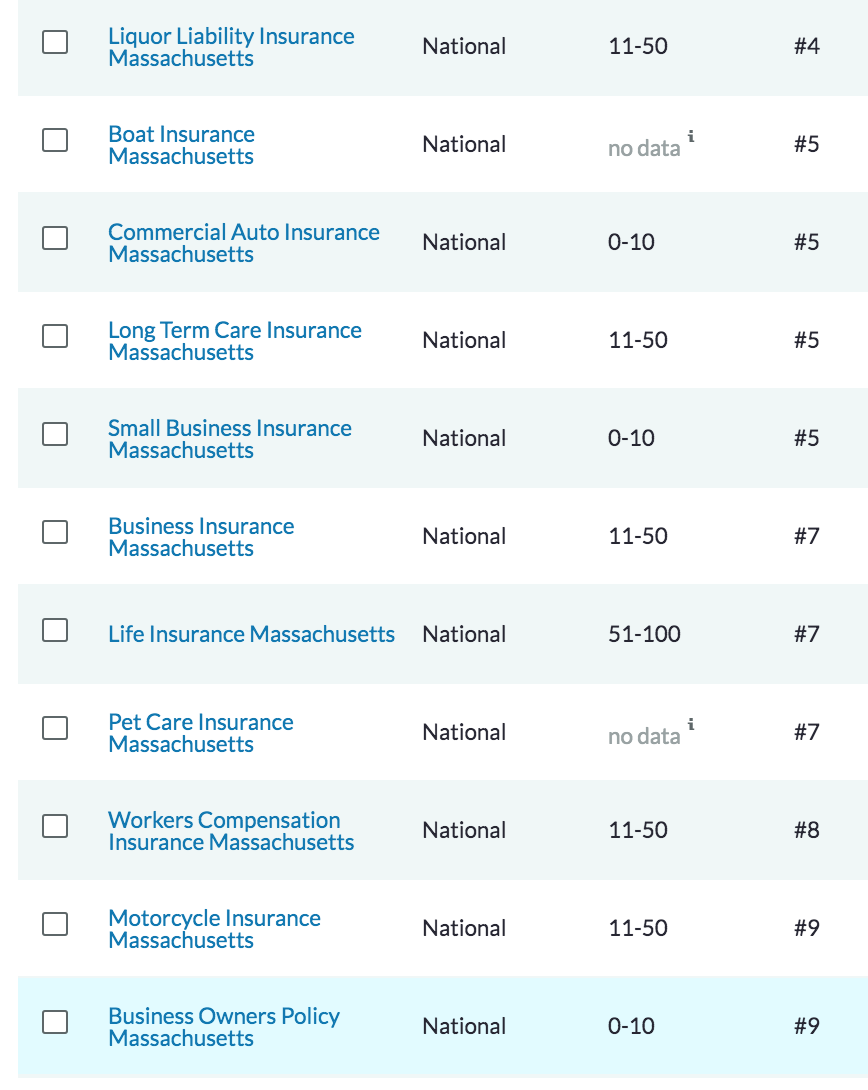Open Life Insurance Massachusetts keyword
Viewport: 868px width, 1090px height.
coord(251,634)
